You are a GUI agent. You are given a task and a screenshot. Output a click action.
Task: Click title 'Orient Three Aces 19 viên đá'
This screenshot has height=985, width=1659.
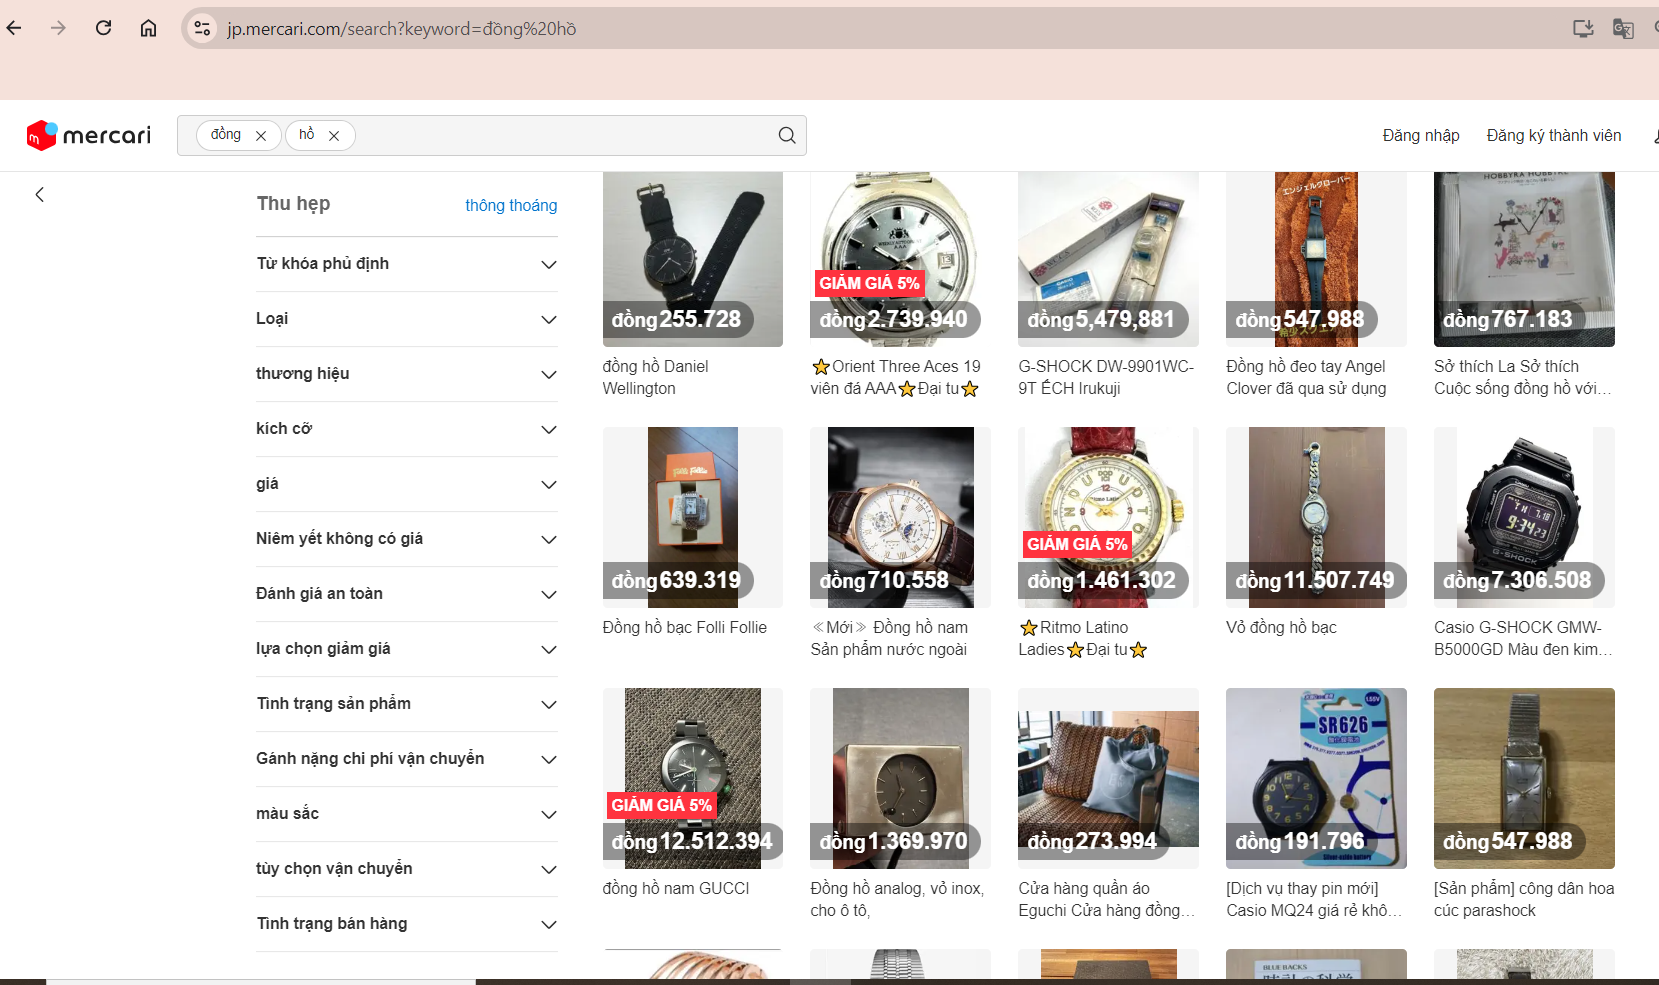pos(896,378)
